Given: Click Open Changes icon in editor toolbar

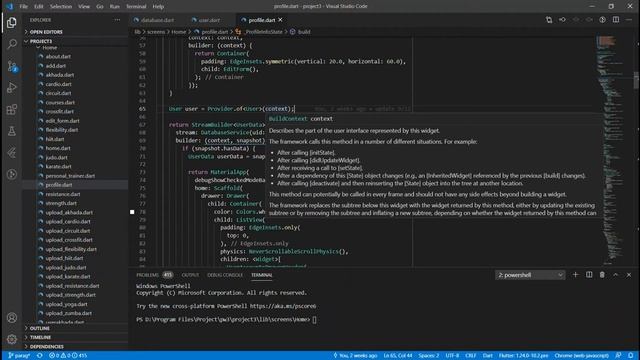Looking at the screenshot, I should [549, 20].
